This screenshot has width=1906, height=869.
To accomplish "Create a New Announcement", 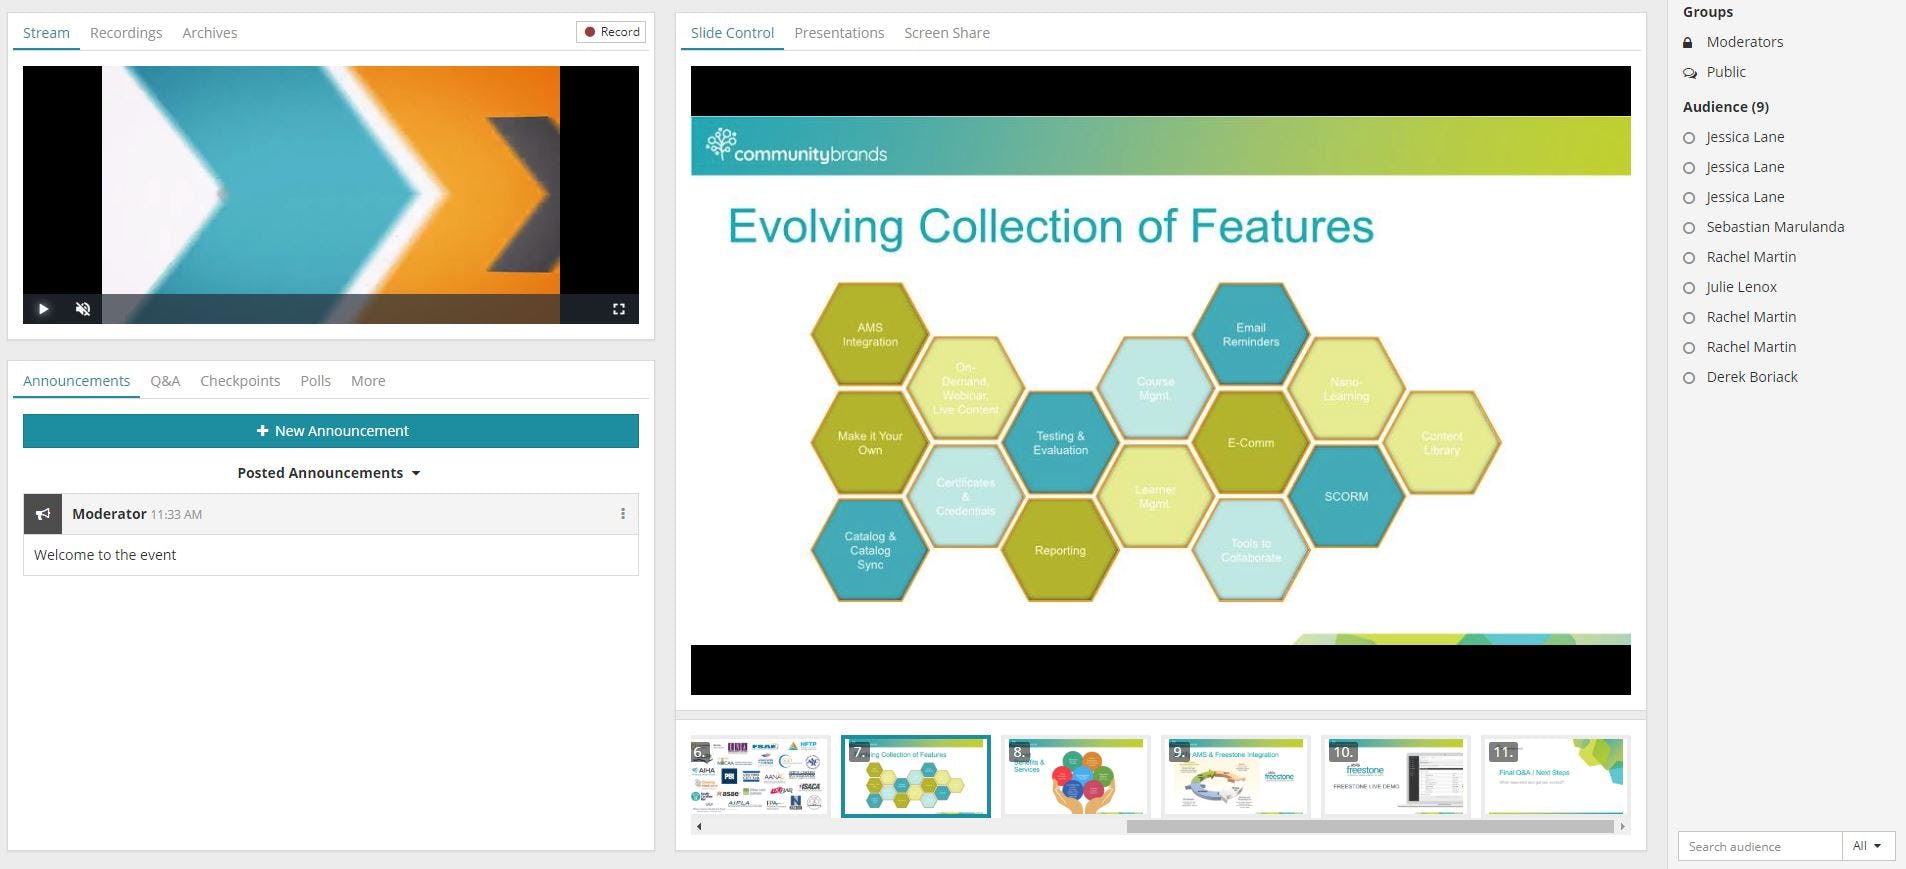I will (x=331, y=431).
